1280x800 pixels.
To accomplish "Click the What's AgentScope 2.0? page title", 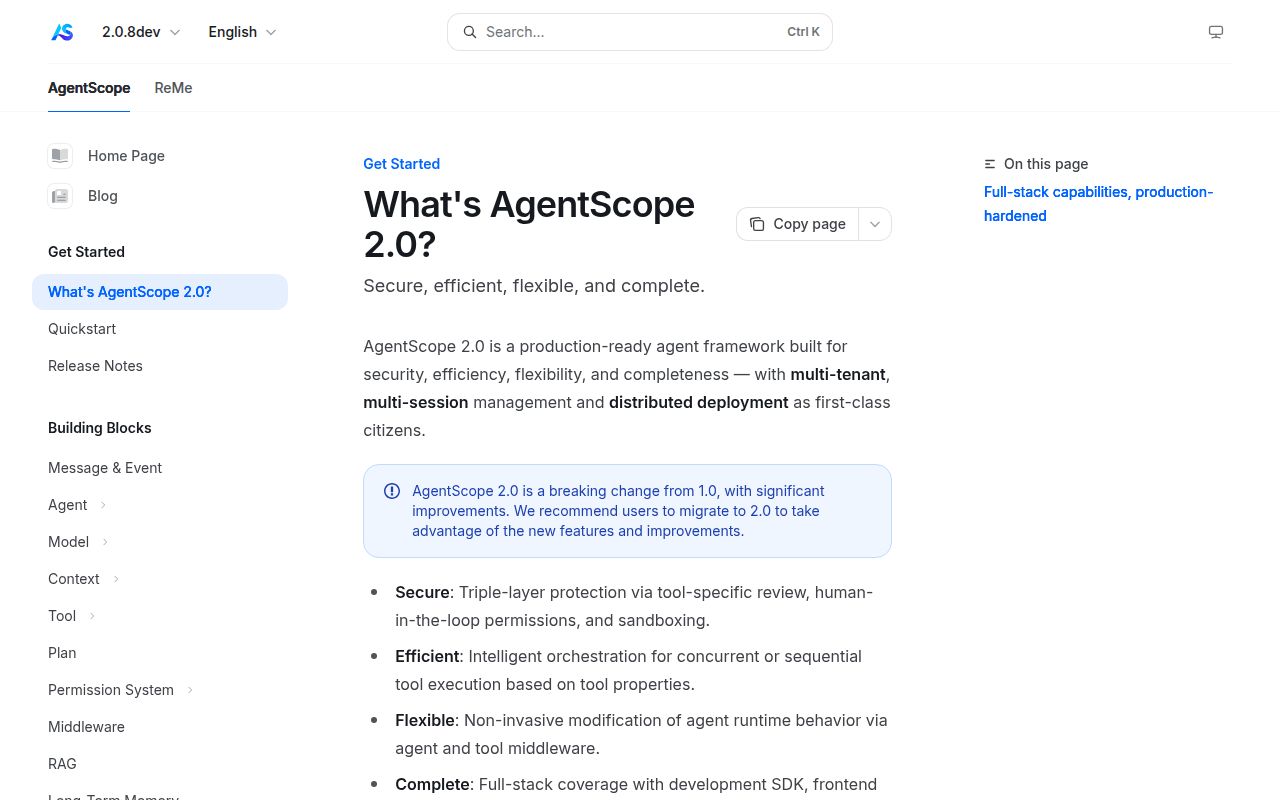I will (x=529, y=224).
